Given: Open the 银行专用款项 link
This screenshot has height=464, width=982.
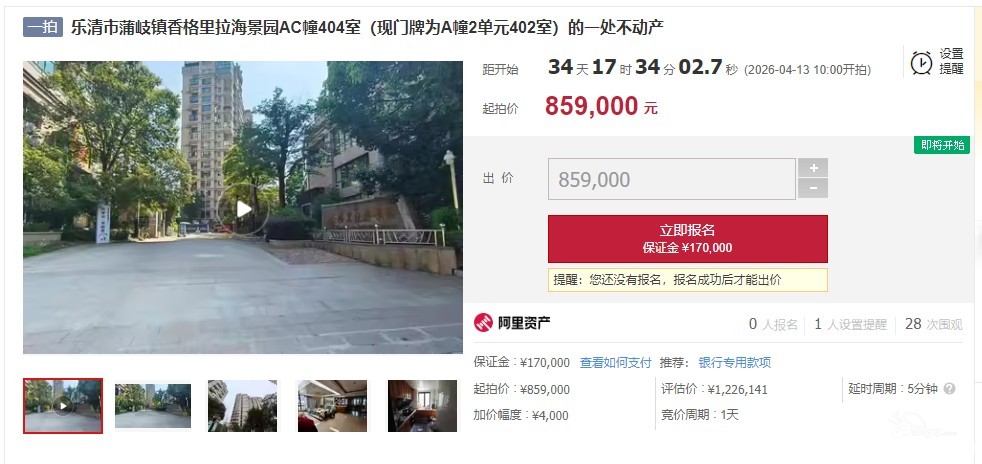Looking at the screenshot, I should [x=735, y=363].
